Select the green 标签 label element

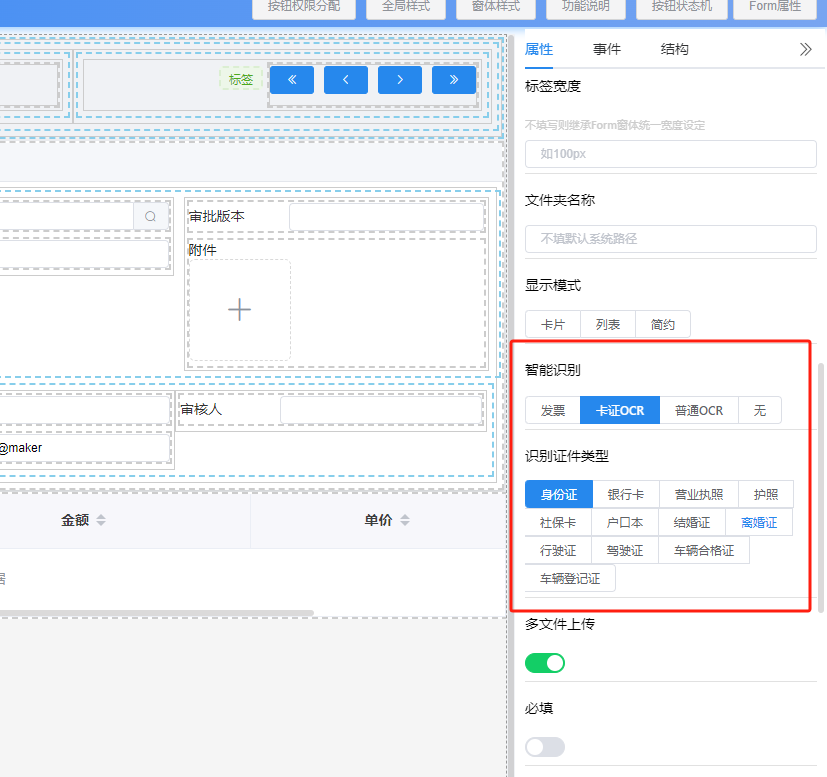(x=241, y=80)
